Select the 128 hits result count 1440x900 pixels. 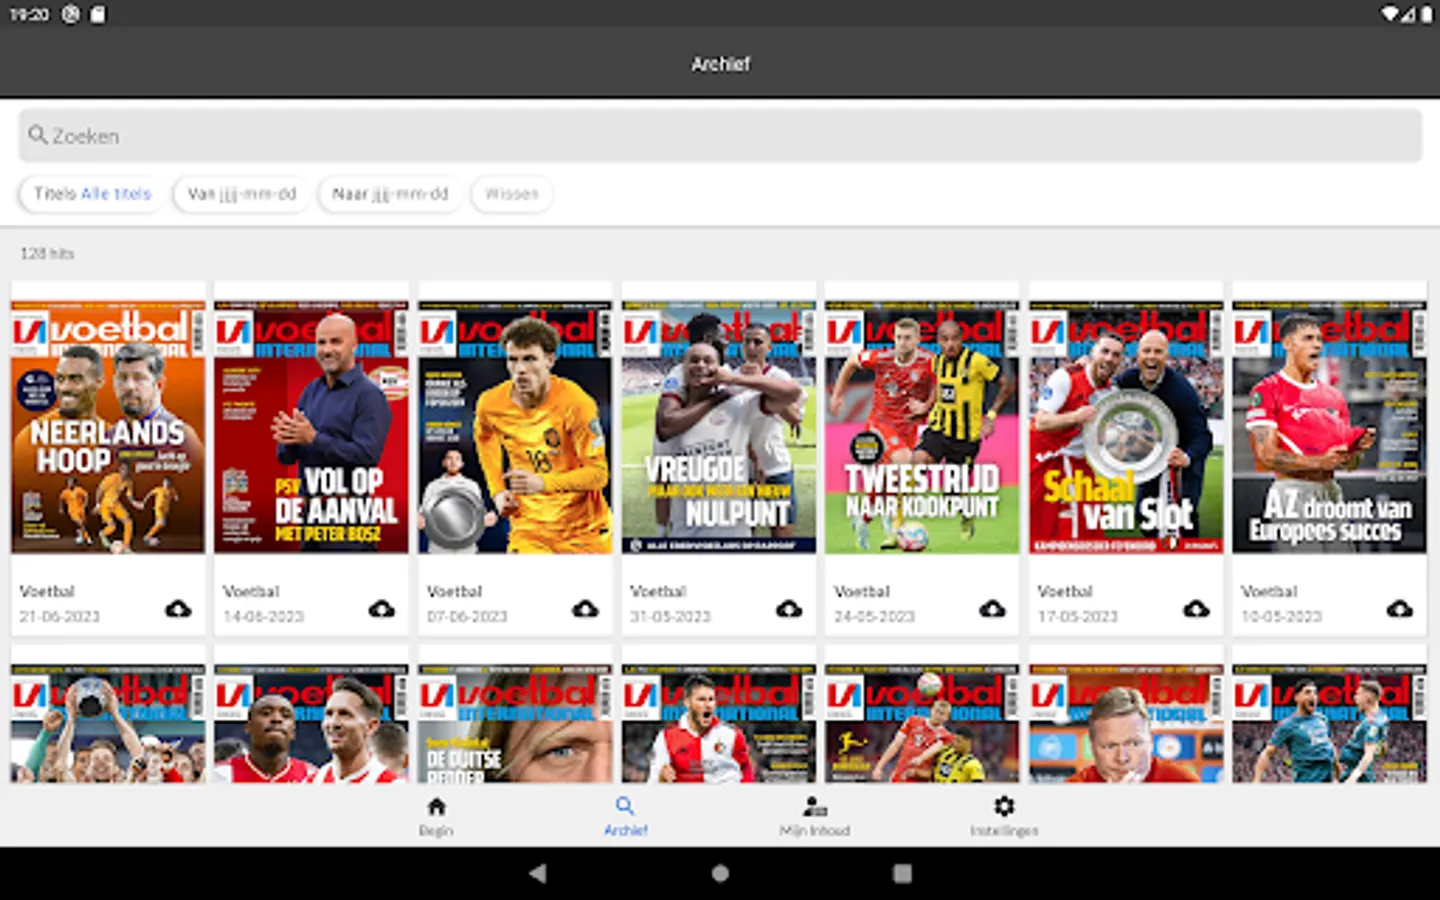47,254
